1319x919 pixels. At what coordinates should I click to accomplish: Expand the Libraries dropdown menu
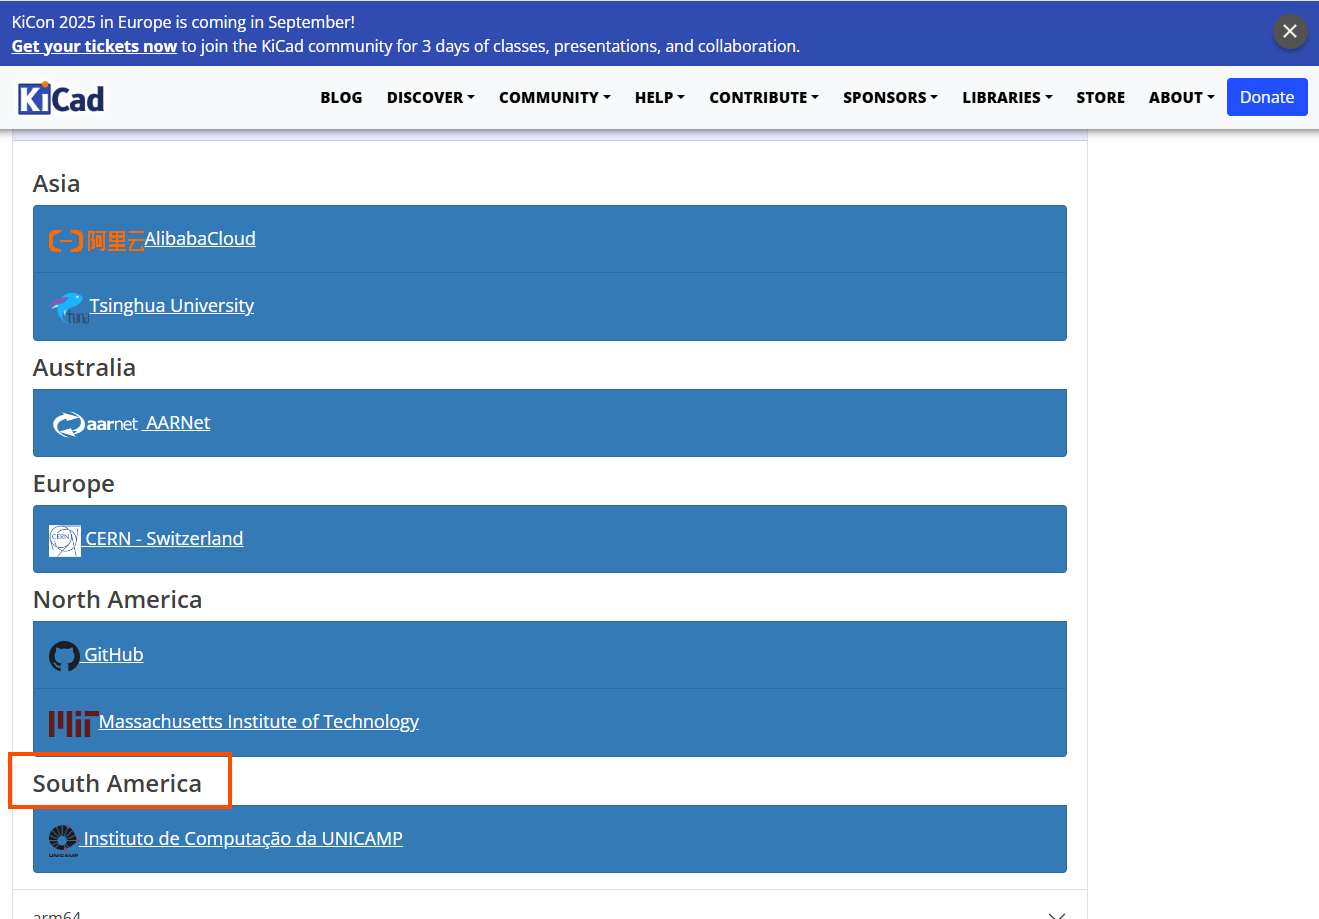(1007, 97)
